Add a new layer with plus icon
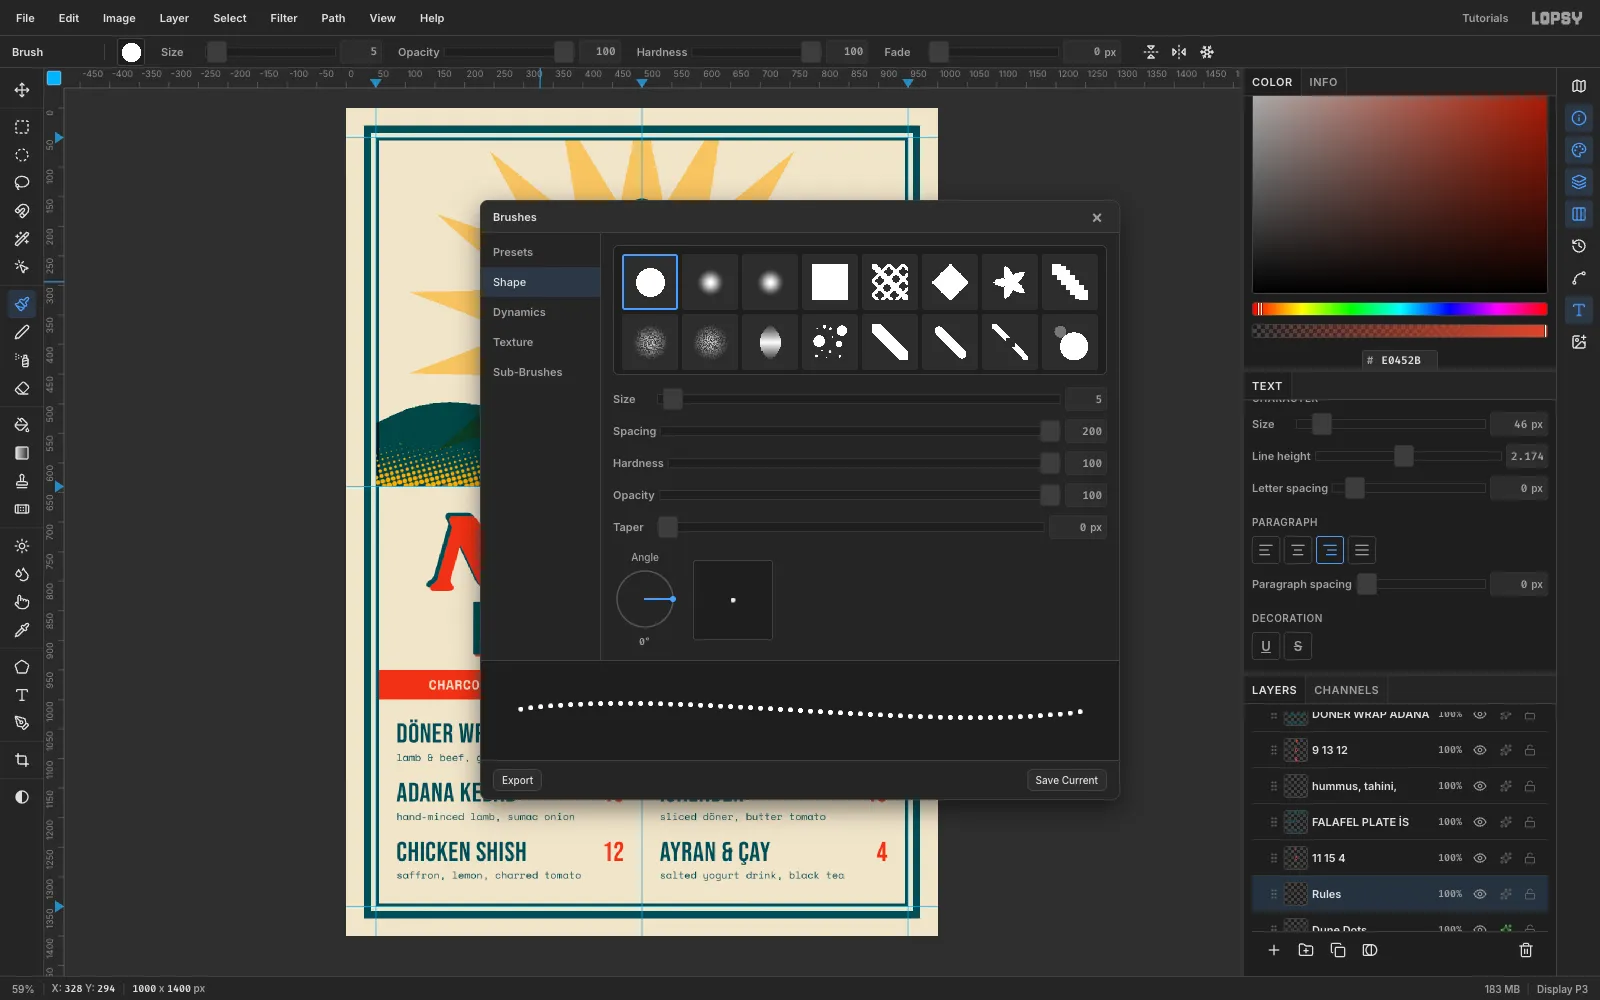 pyautogui.click(x=1274, y=950)
